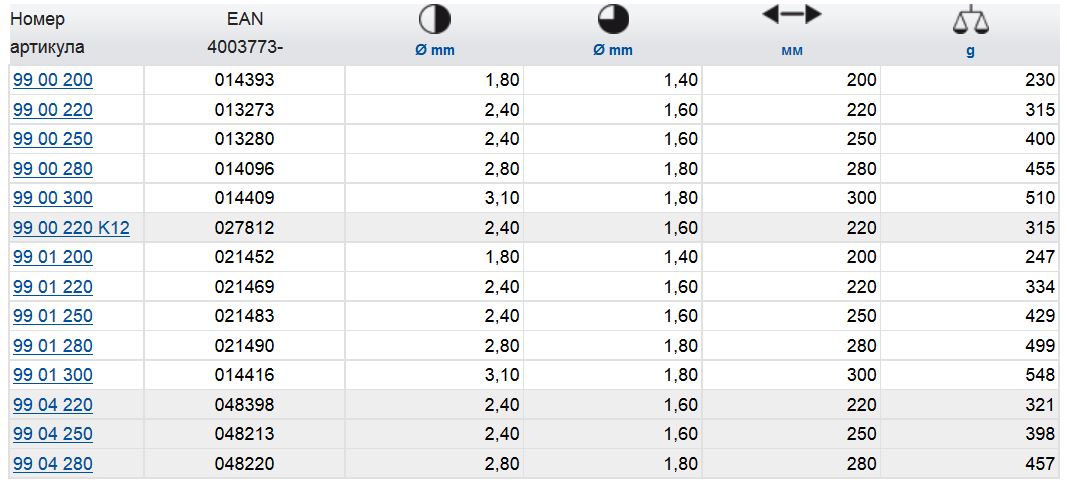This screenshot has width=1067, height=487.
Task: Go to article 99 00 300
Action: pyautogui.click(x=52, y=198)
